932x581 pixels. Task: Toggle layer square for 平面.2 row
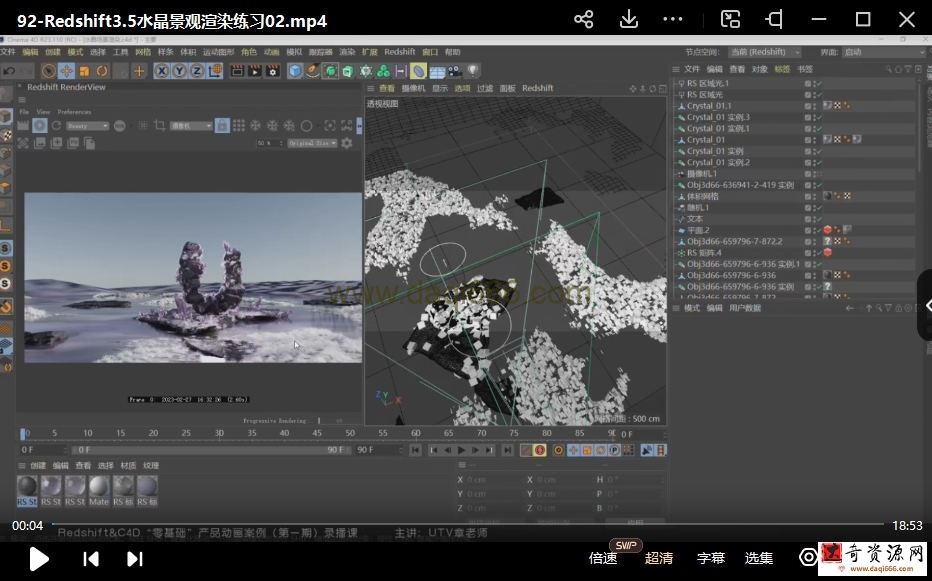pos(808,230)
